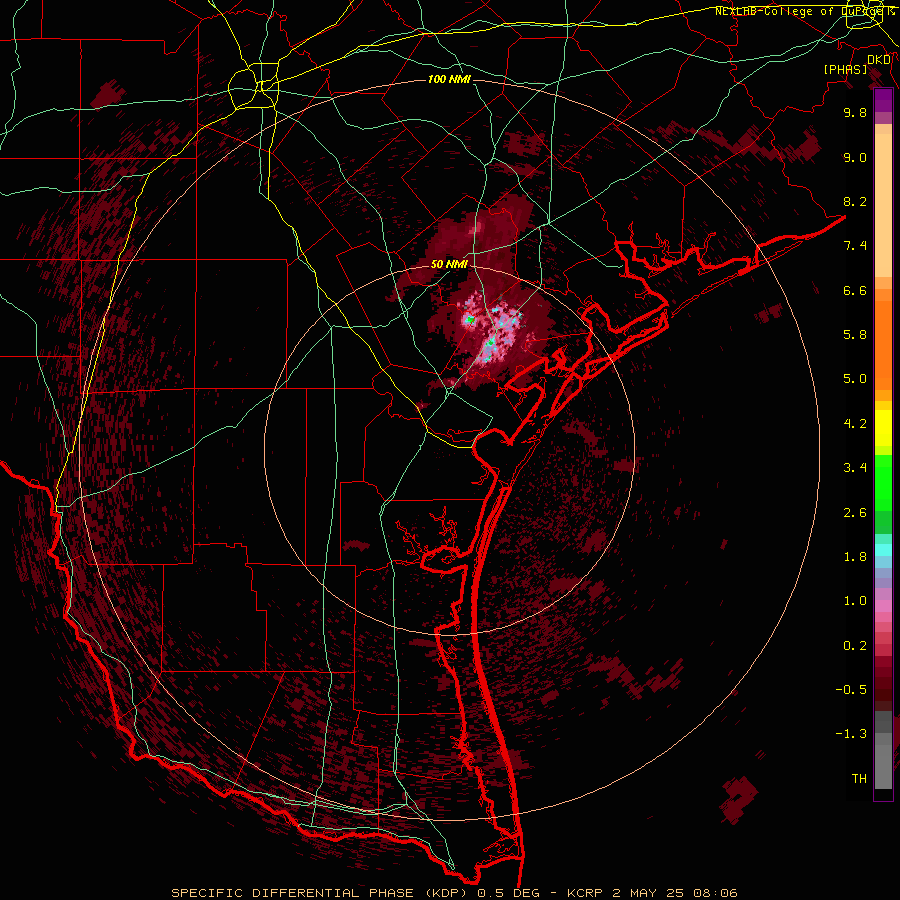This screenshot has width=900, height=900.
Task: Click the 9.8 value on color scale
Action: (855, 112)
